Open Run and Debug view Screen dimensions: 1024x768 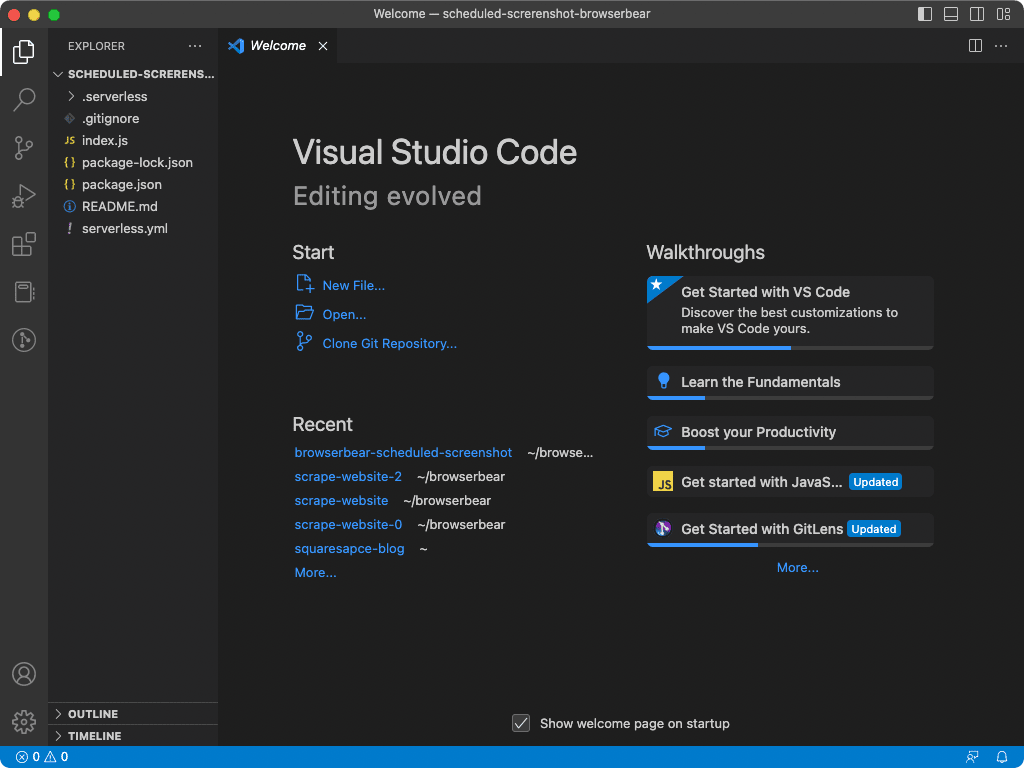pos(24,196)
